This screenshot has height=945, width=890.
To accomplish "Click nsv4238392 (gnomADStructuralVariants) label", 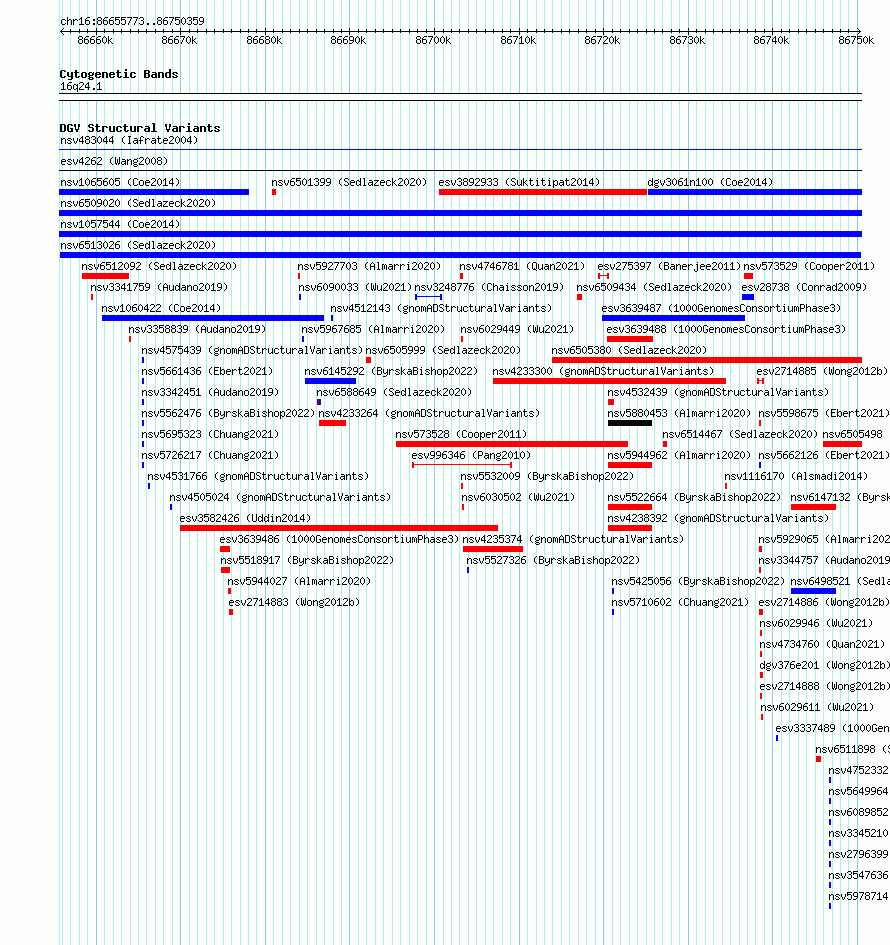I will [x=718, y=519].
